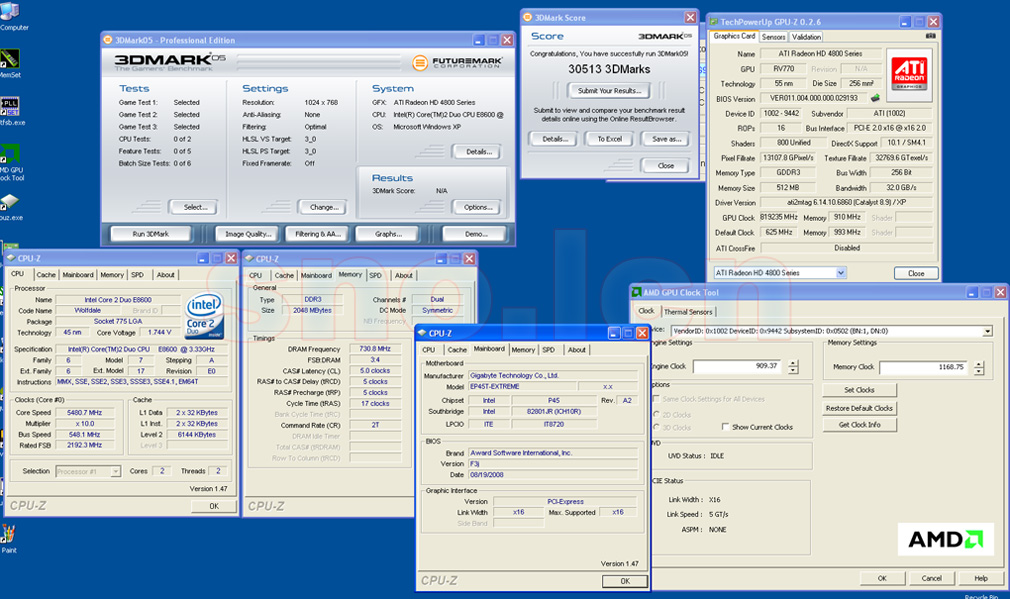The width and height of the screenshot is (1010, 599).
Task: Open Filtering & AA options
Action: 318,234
